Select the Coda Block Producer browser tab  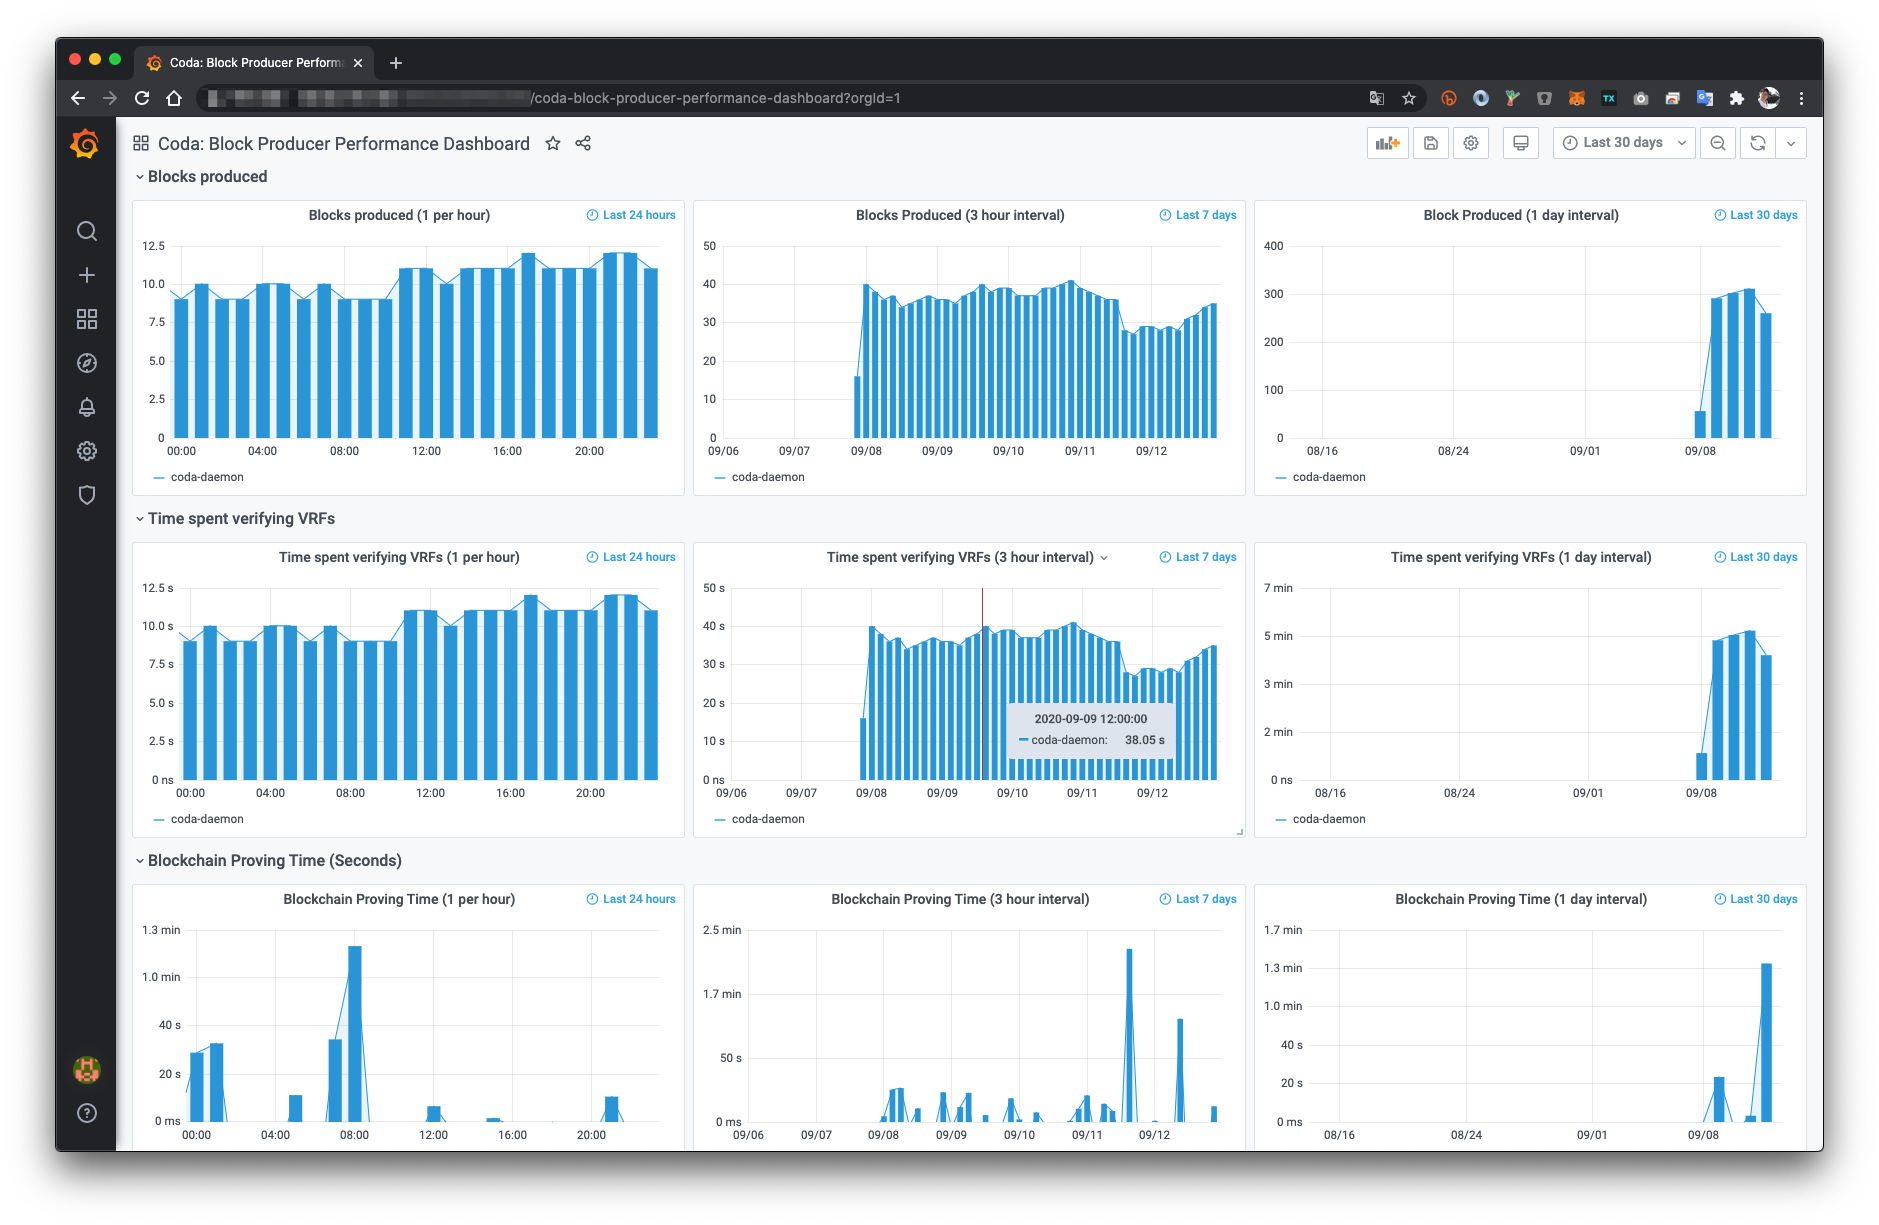255,62
